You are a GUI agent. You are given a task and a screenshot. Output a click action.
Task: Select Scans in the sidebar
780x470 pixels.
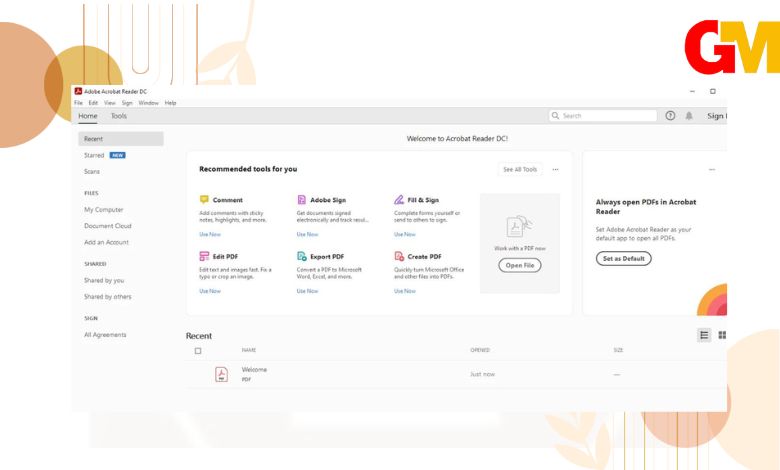pyautogui.click(x=92, y=172)
